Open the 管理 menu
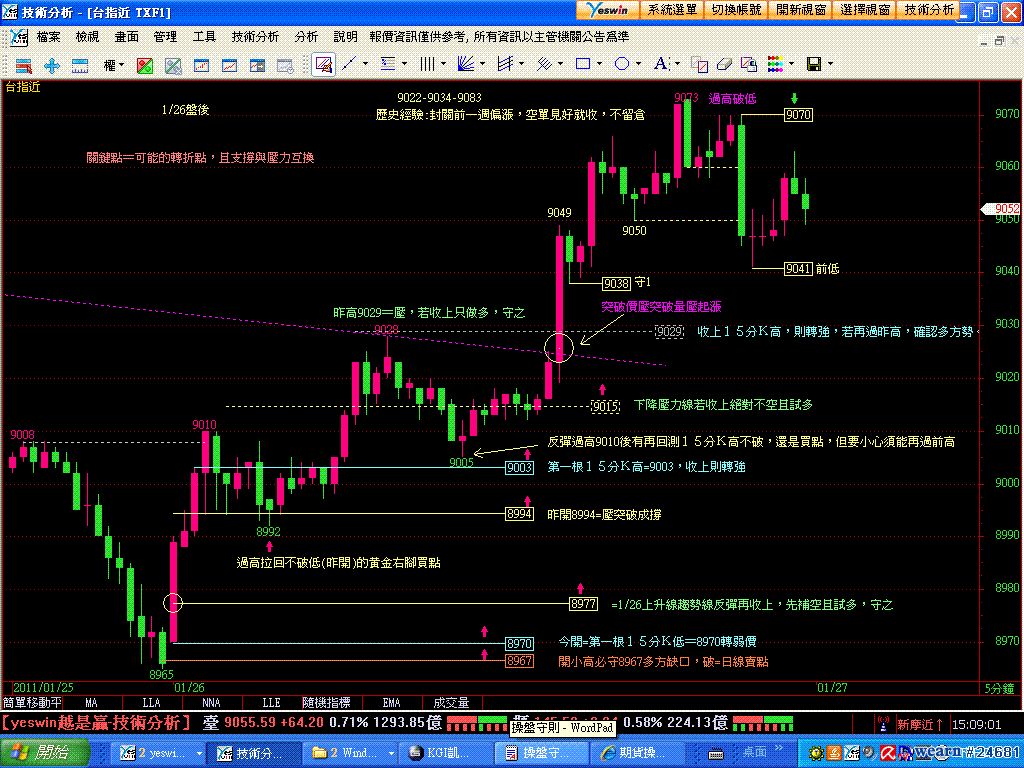This screenshot has width=1024, height=768. (x=165, y=37)
